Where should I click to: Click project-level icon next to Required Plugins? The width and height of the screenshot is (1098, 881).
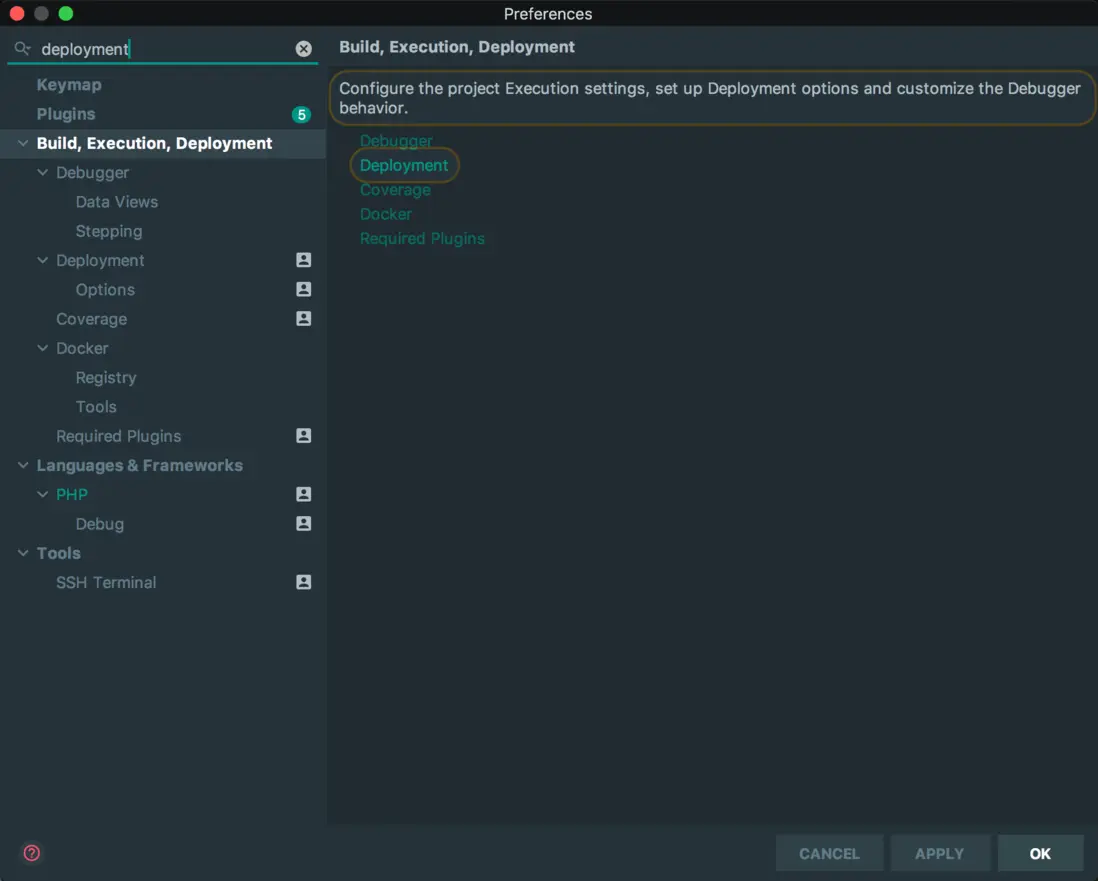(x=304, y=436)
